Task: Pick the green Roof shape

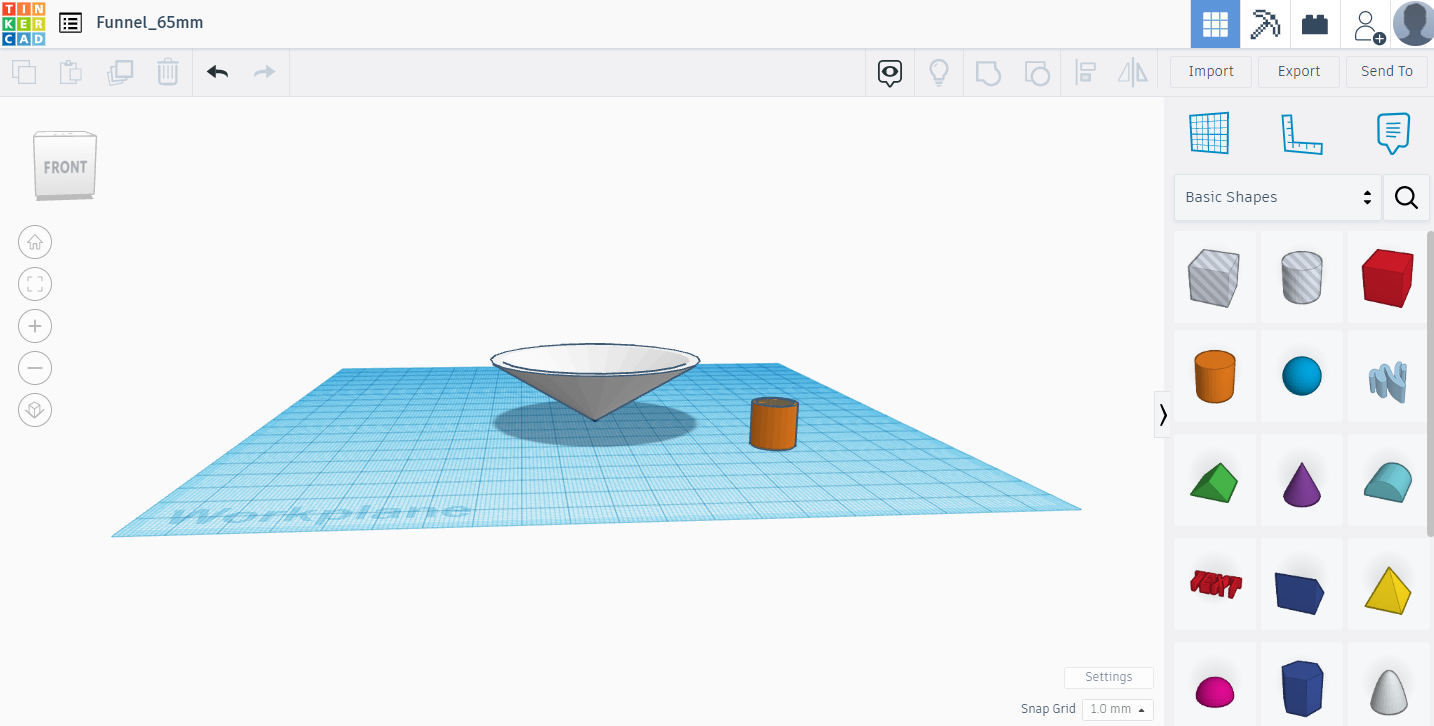Action: [1214, 480]
